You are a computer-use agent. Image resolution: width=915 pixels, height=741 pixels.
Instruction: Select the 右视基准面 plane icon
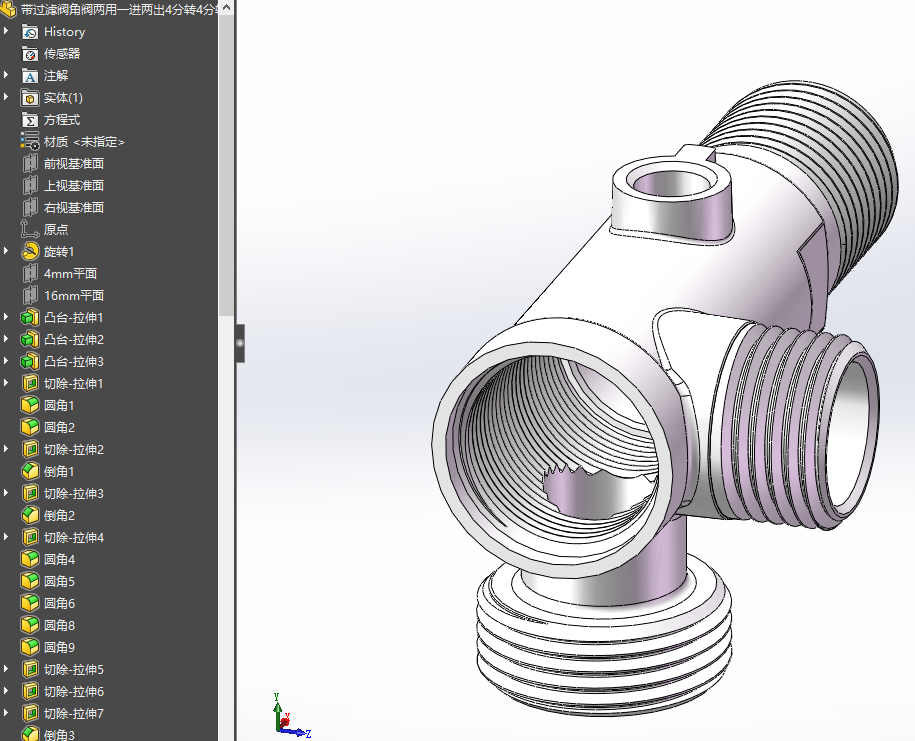[30, 208]
